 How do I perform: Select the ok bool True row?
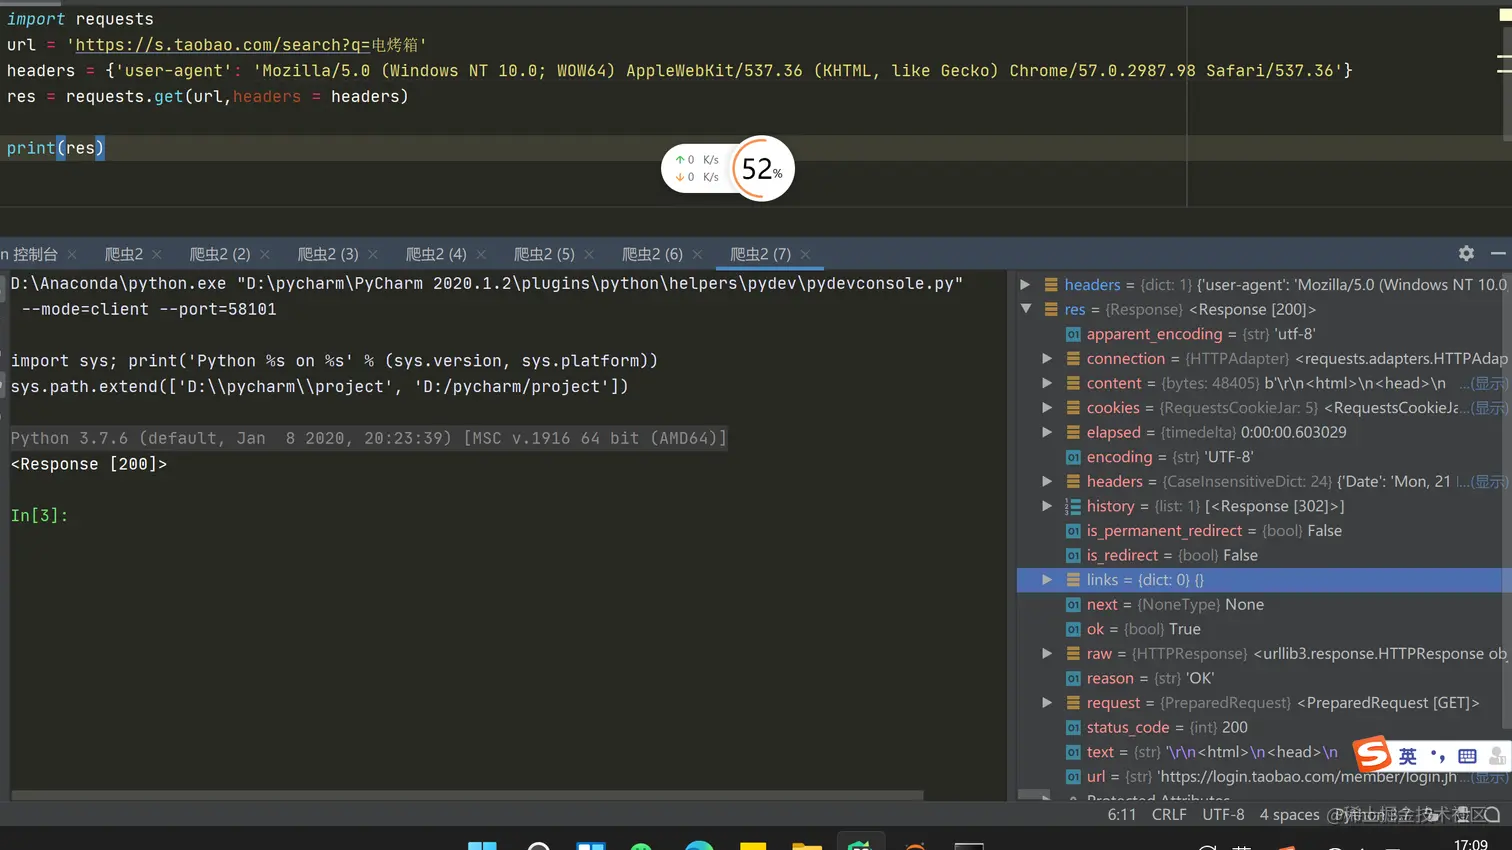(1262, 629)
